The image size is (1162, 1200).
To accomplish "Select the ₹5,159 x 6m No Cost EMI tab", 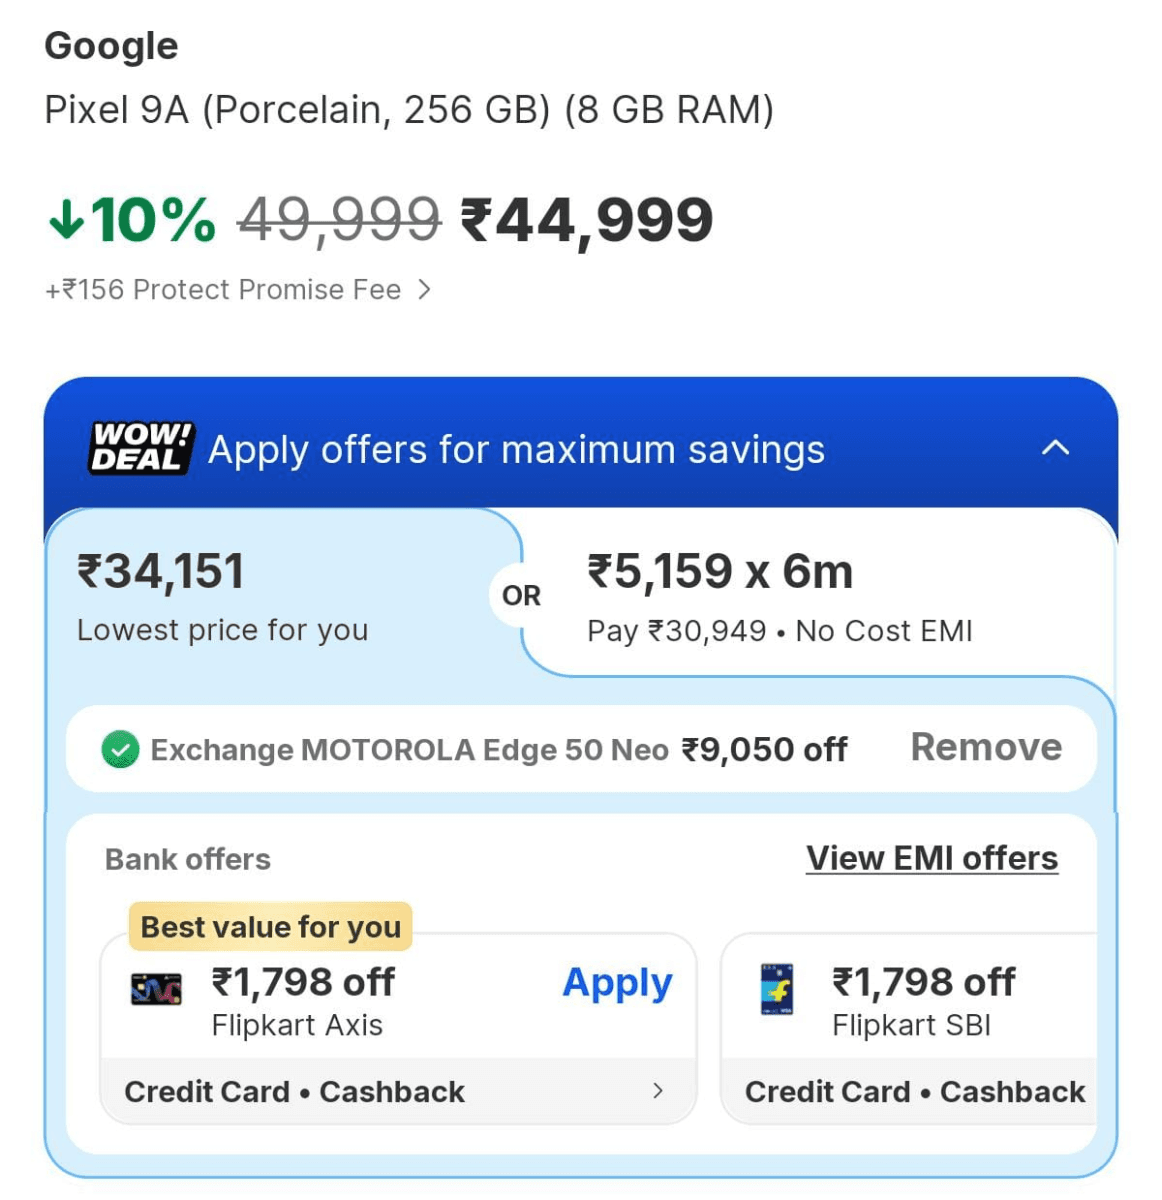I will coord(780,597).
